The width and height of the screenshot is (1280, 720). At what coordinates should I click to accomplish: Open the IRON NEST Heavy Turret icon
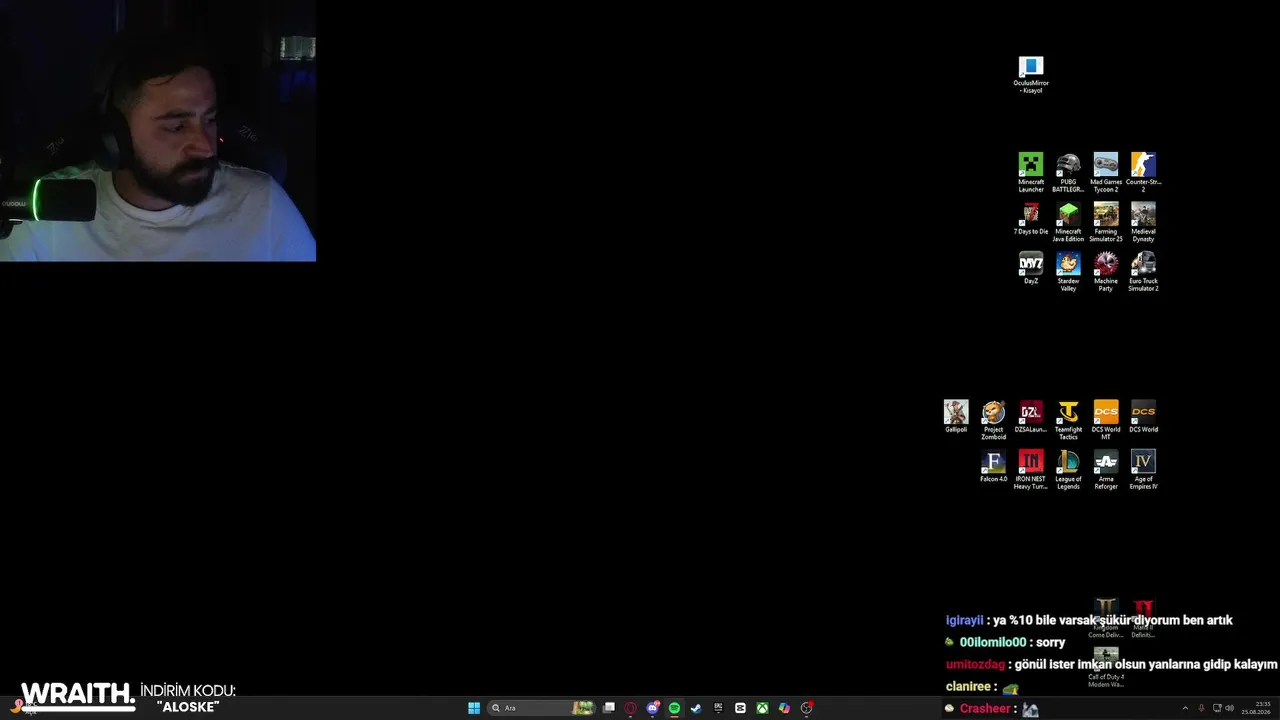1031,469
